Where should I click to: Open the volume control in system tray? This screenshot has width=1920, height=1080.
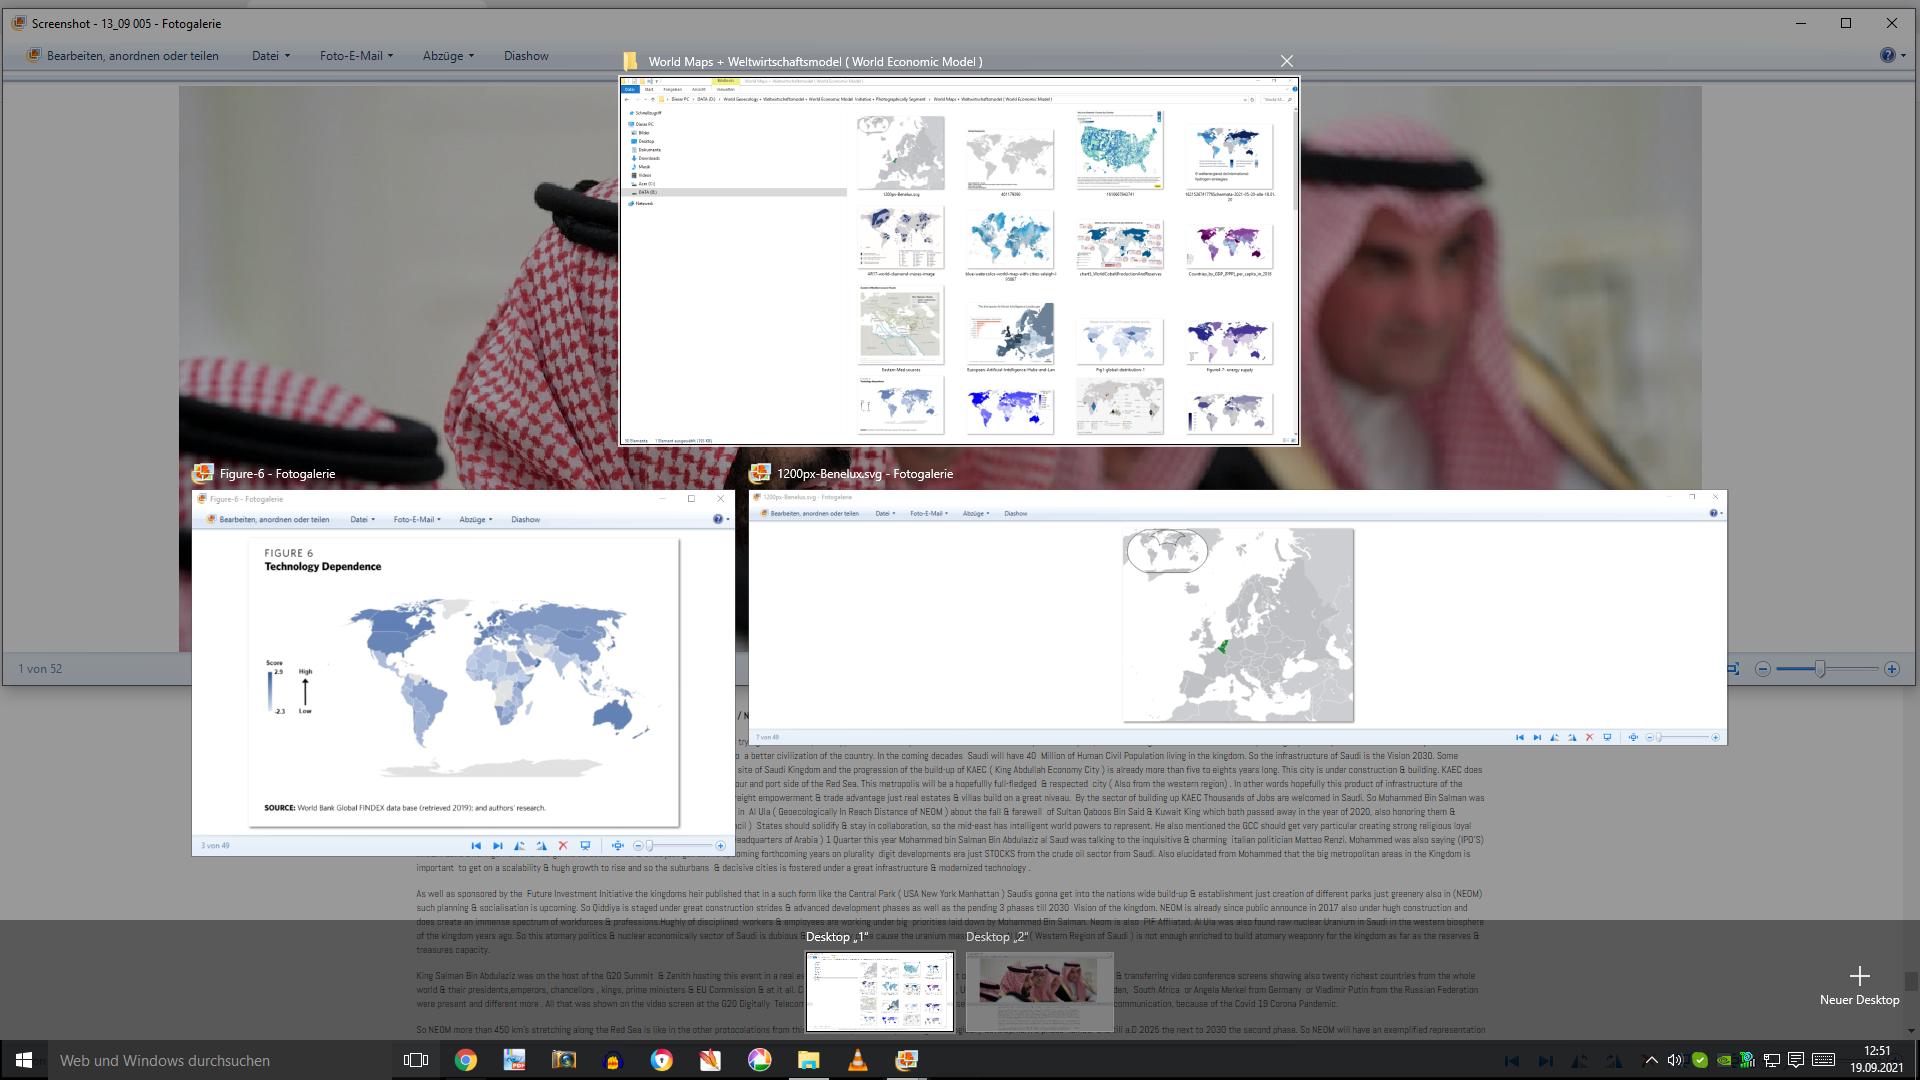1675,1060
